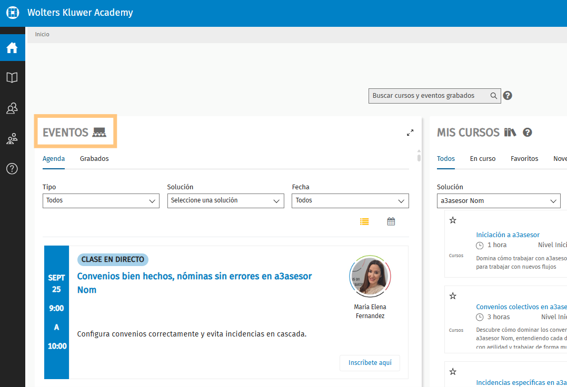The width and height of the screenshot is (567, 387).
Task: Click the help icon beside Mis Cursos
Action: 528,132
